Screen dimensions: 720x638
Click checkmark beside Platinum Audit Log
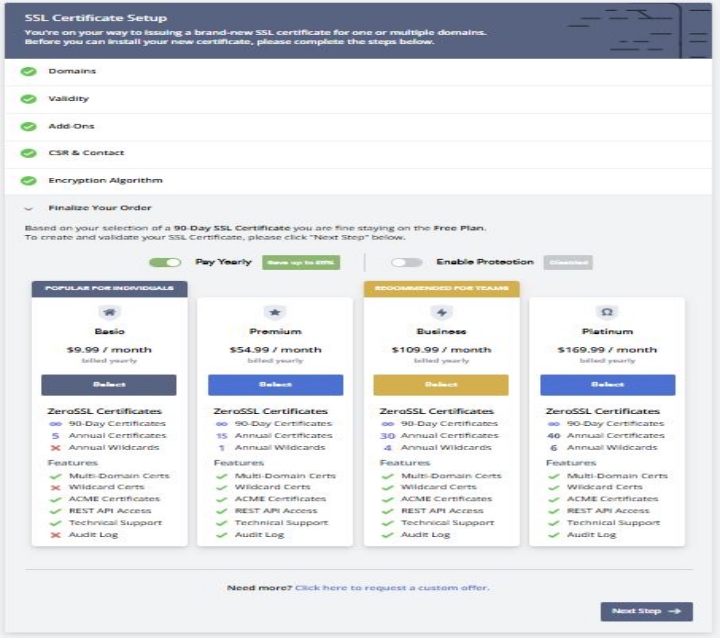point(554,535)
